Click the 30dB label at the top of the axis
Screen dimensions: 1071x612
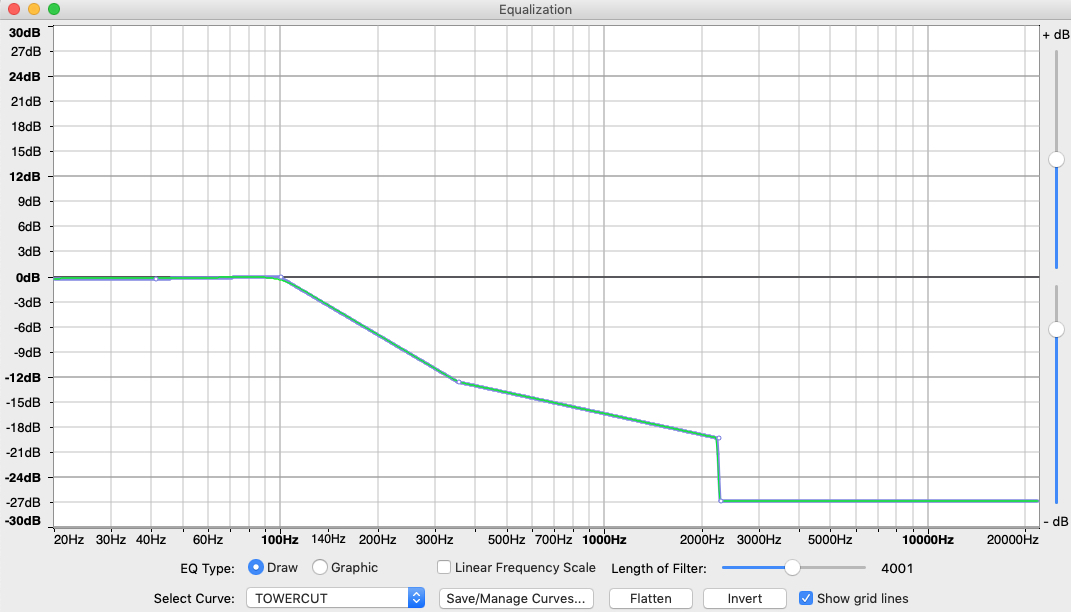[x=25, y=33]
